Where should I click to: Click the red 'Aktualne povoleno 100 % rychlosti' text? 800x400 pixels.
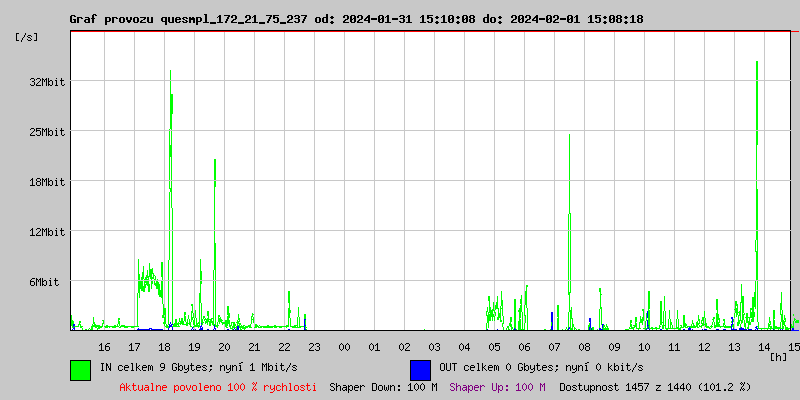click(218, 387)
